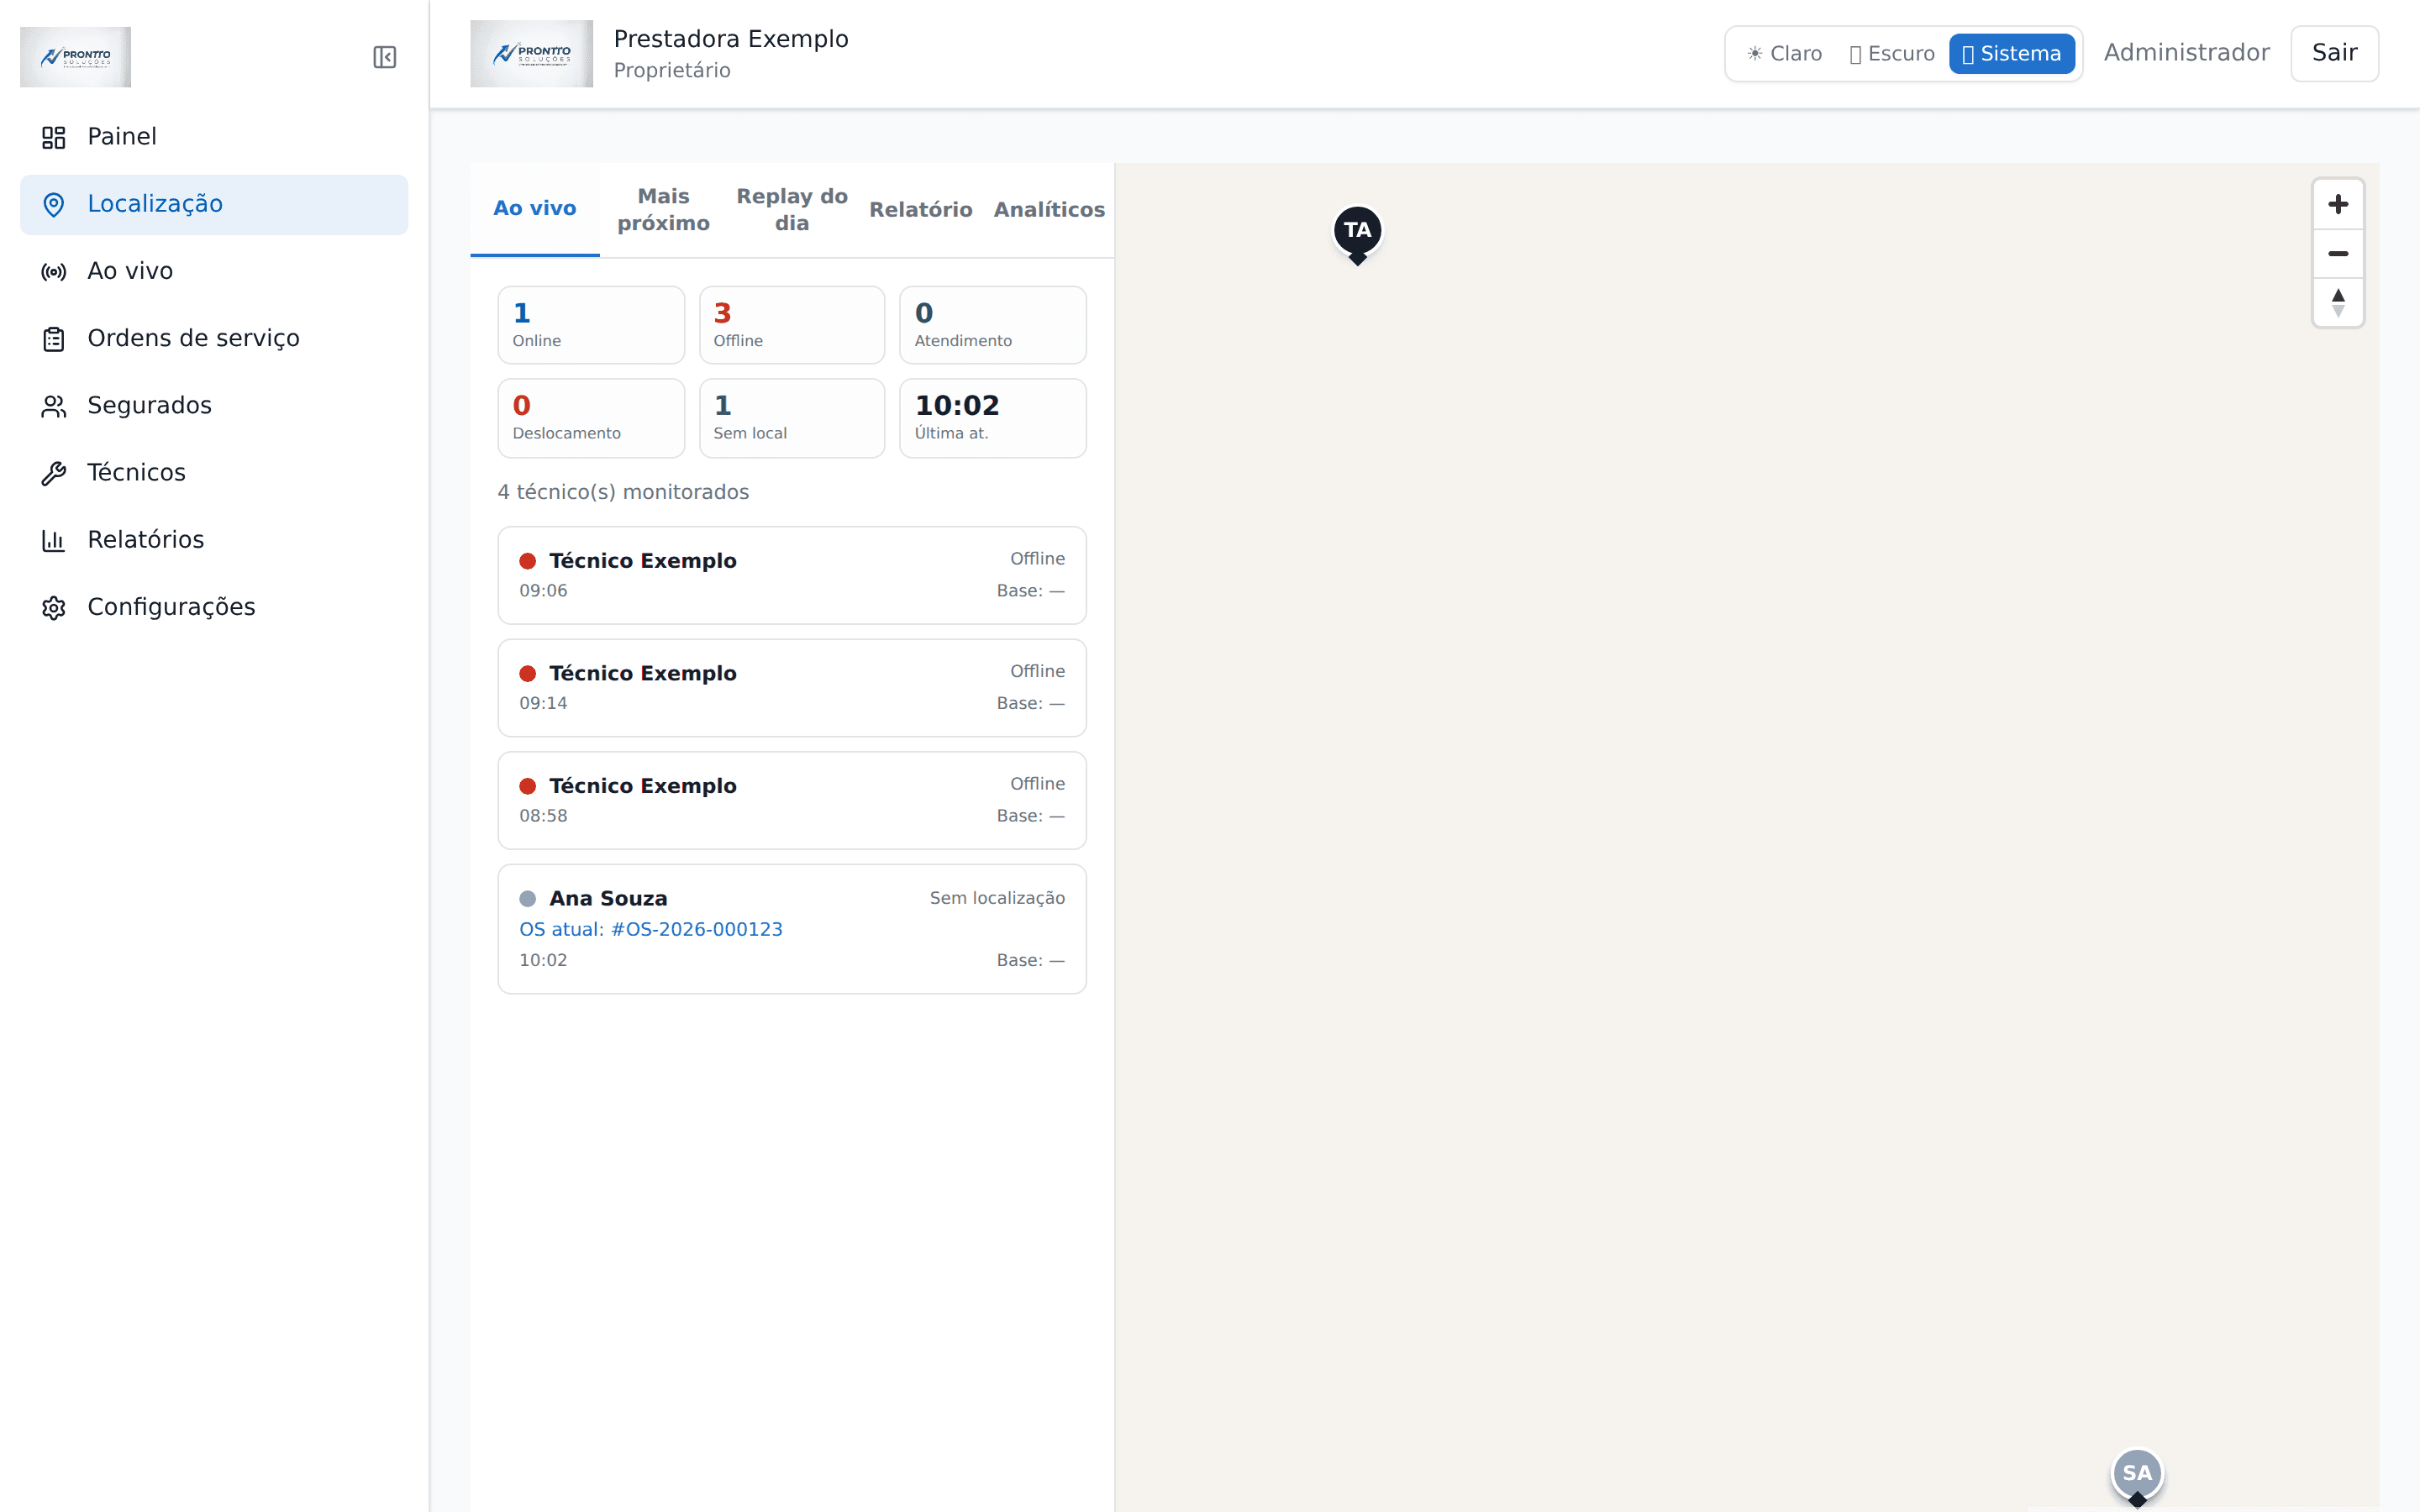The width and height of the screenshot is (2420, 1512).
Task: Open the Replay do dia tab
Action: point(792,209)
